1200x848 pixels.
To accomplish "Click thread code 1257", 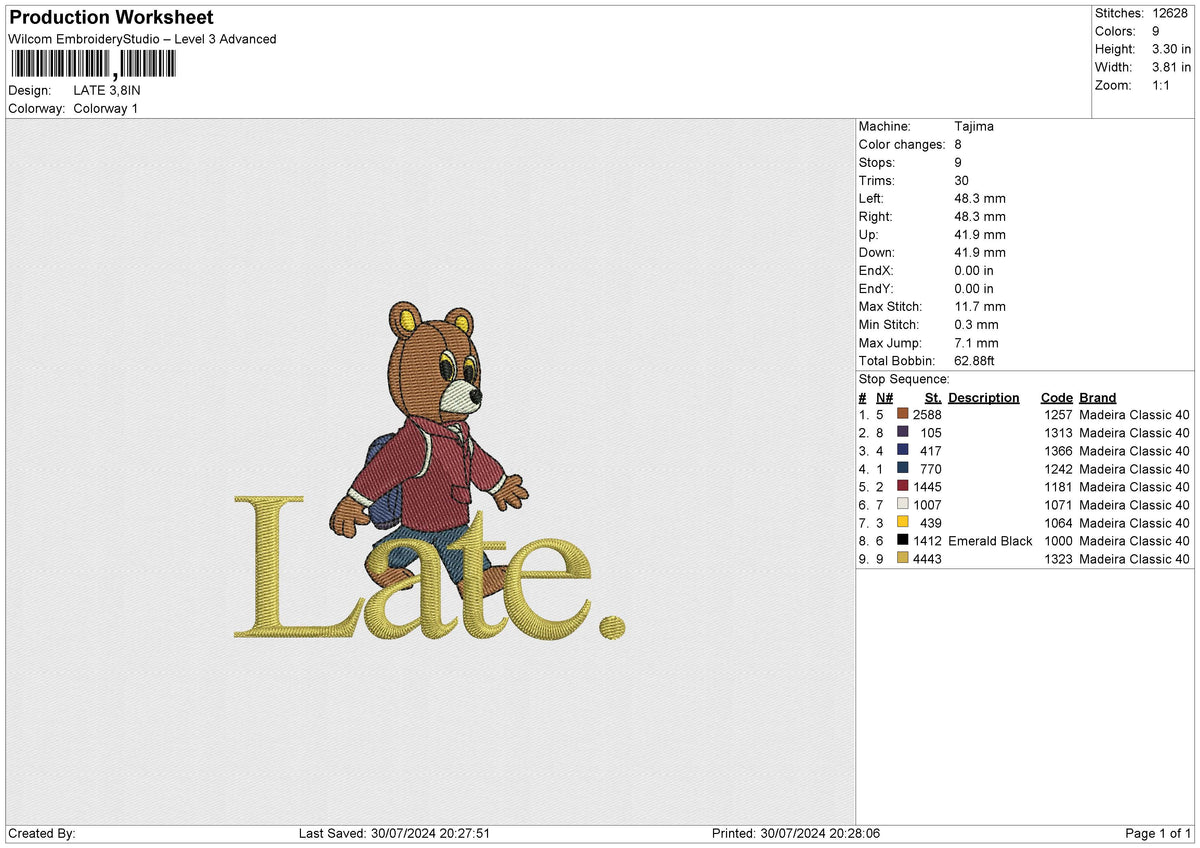I will point(1057,415).
